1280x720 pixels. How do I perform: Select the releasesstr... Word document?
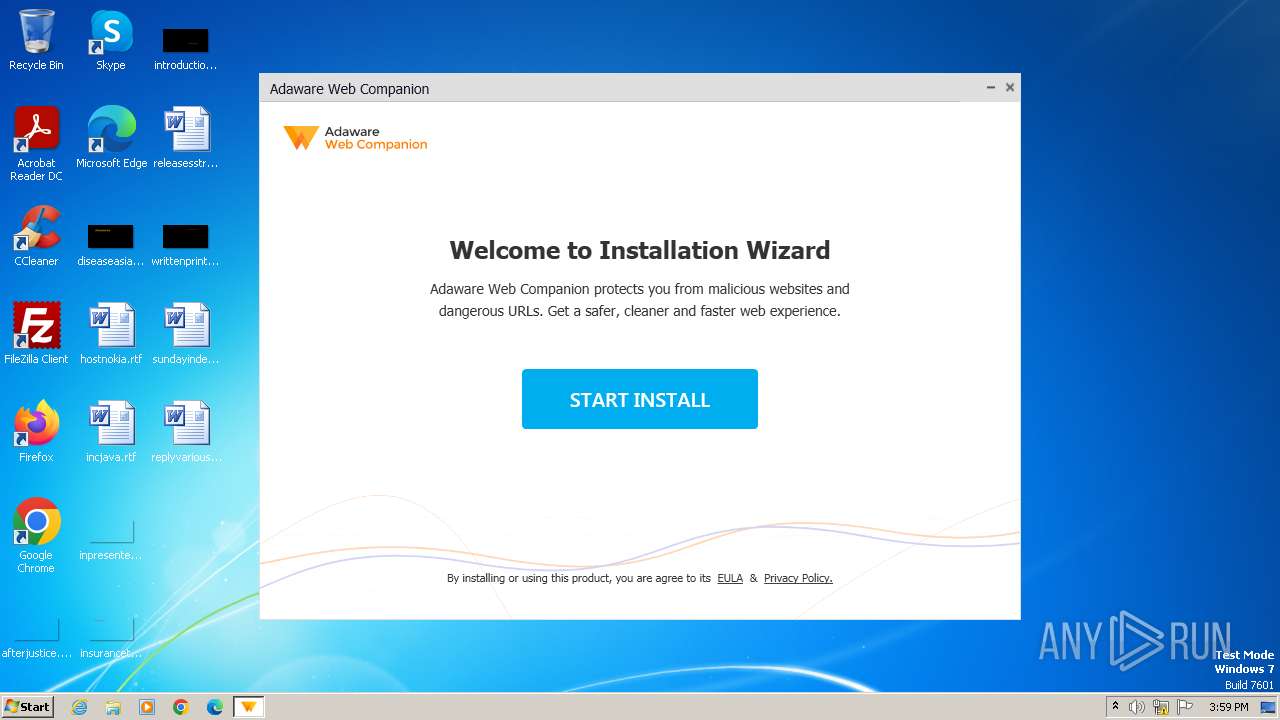(186, 138)
